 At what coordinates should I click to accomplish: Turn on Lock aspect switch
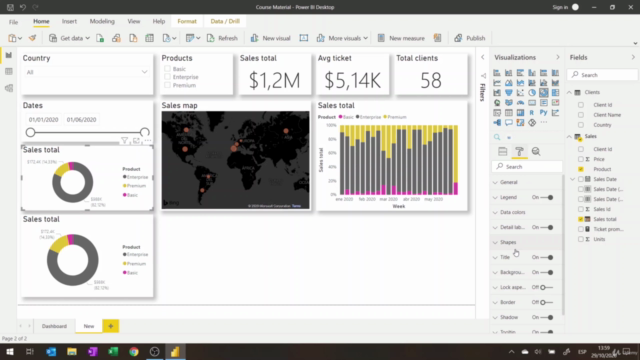coord(547,287)
